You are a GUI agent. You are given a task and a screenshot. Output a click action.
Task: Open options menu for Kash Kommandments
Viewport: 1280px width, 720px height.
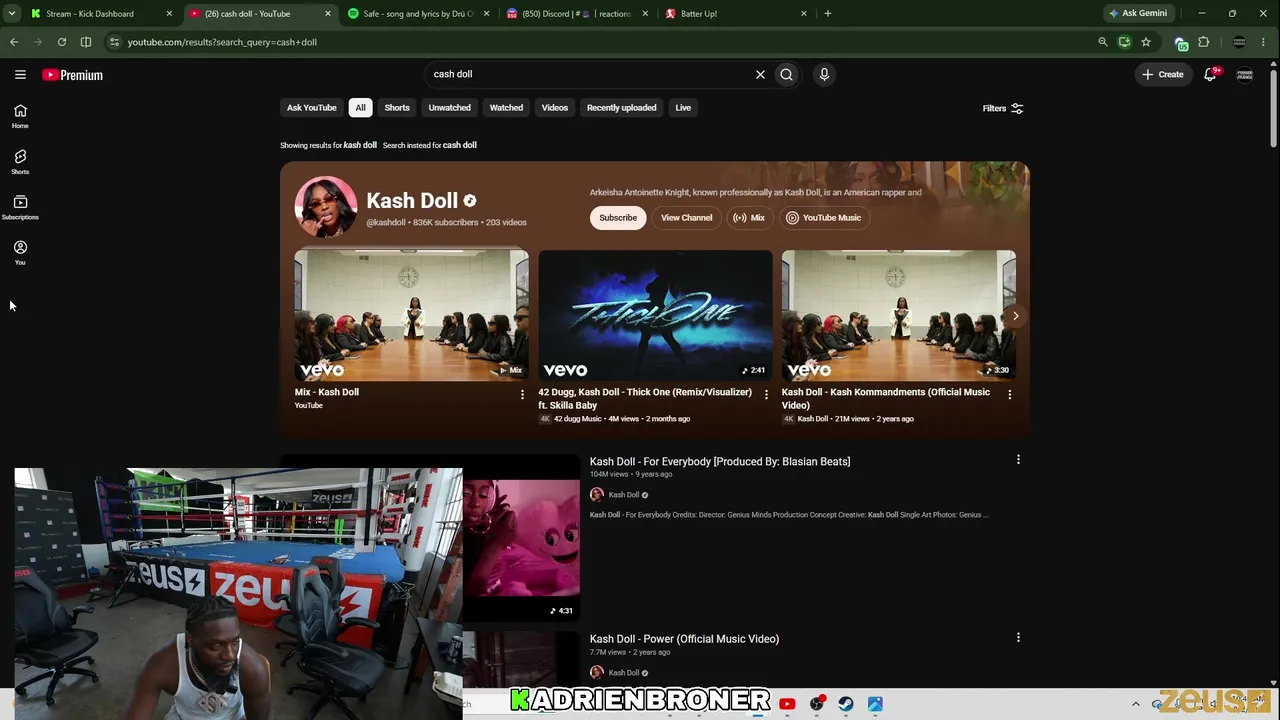pyautogui.click(x=1010, y=395)
